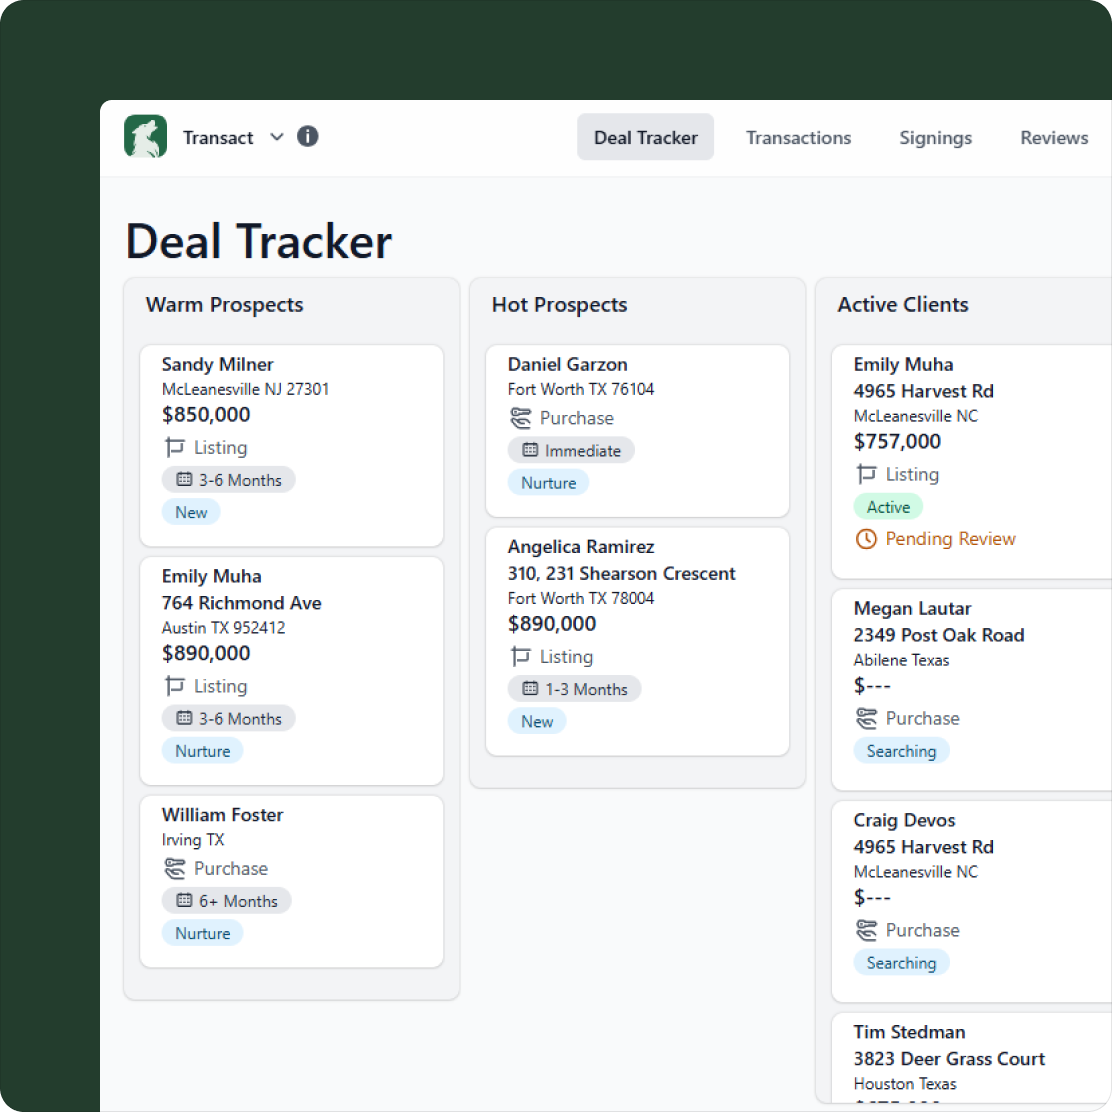Open William Foster's prospect card name
This screenshot has height=1112, width=1112.
[223, 815]
